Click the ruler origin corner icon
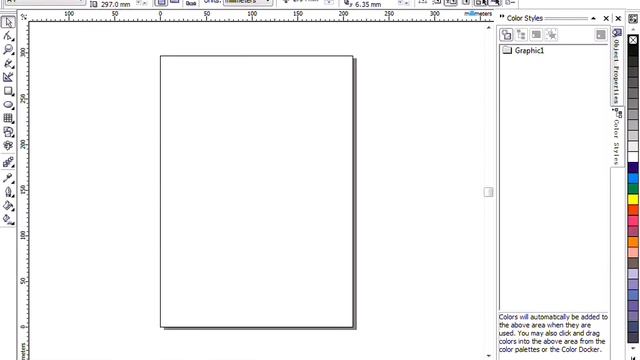 [24, 17]
